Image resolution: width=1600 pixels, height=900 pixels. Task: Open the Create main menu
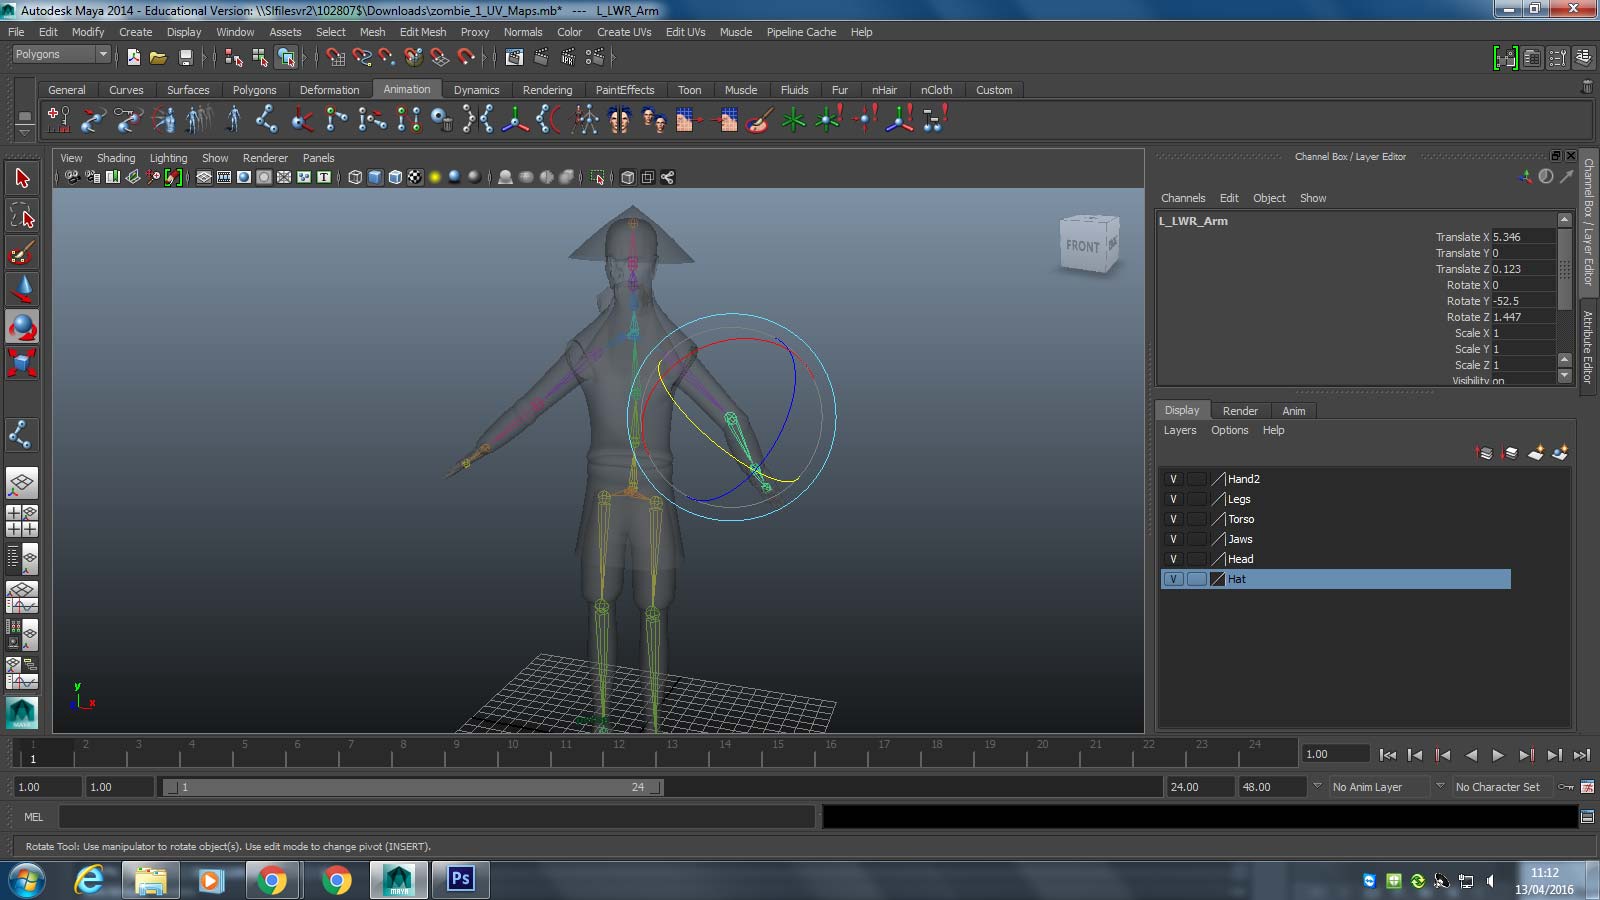pyautogui.click(x=136, y=32)
